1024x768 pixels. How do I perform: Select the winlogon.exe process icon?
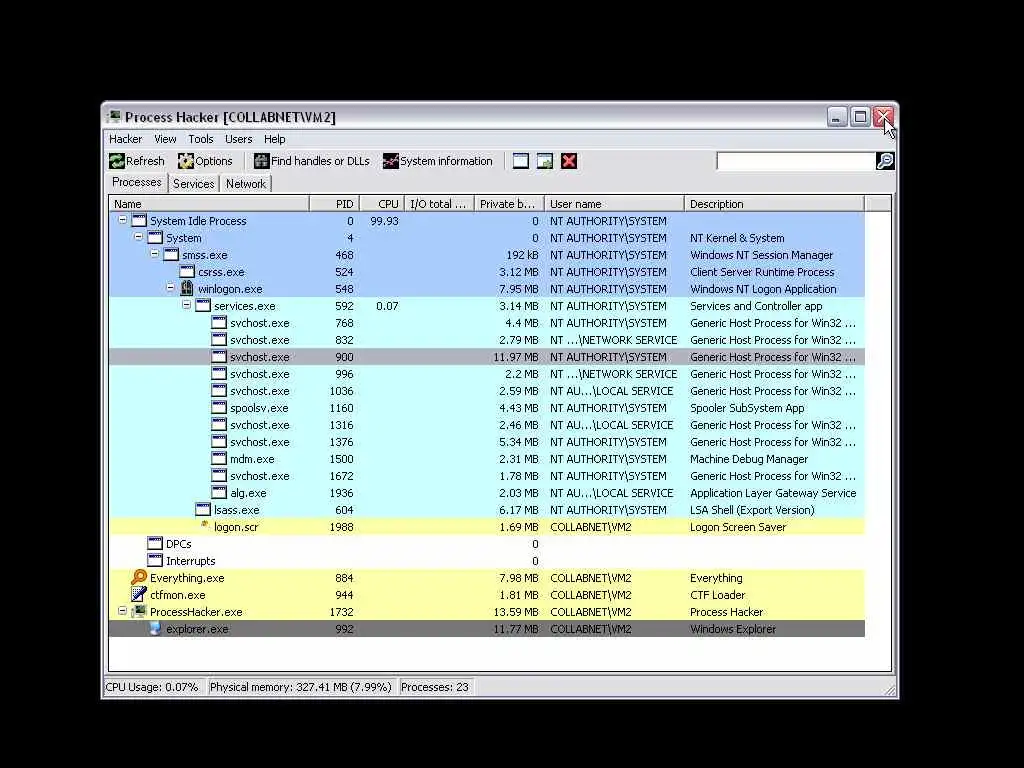[x=187, y=288]
